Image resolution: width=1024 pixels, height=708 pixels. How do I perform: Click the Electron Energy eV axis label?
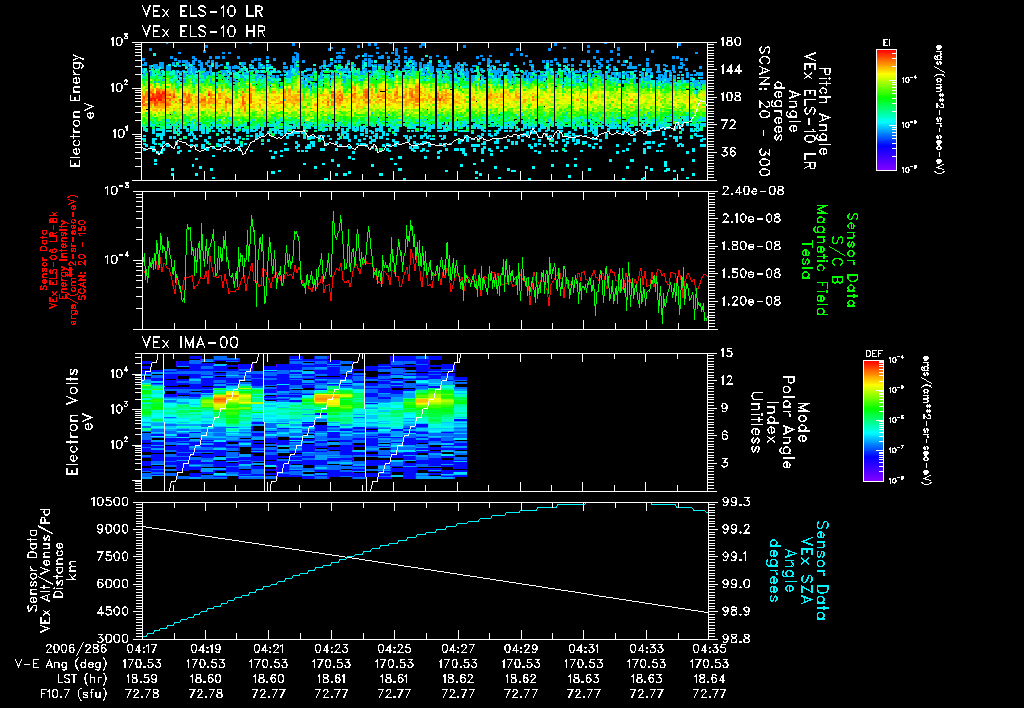(x=83, y=111)
